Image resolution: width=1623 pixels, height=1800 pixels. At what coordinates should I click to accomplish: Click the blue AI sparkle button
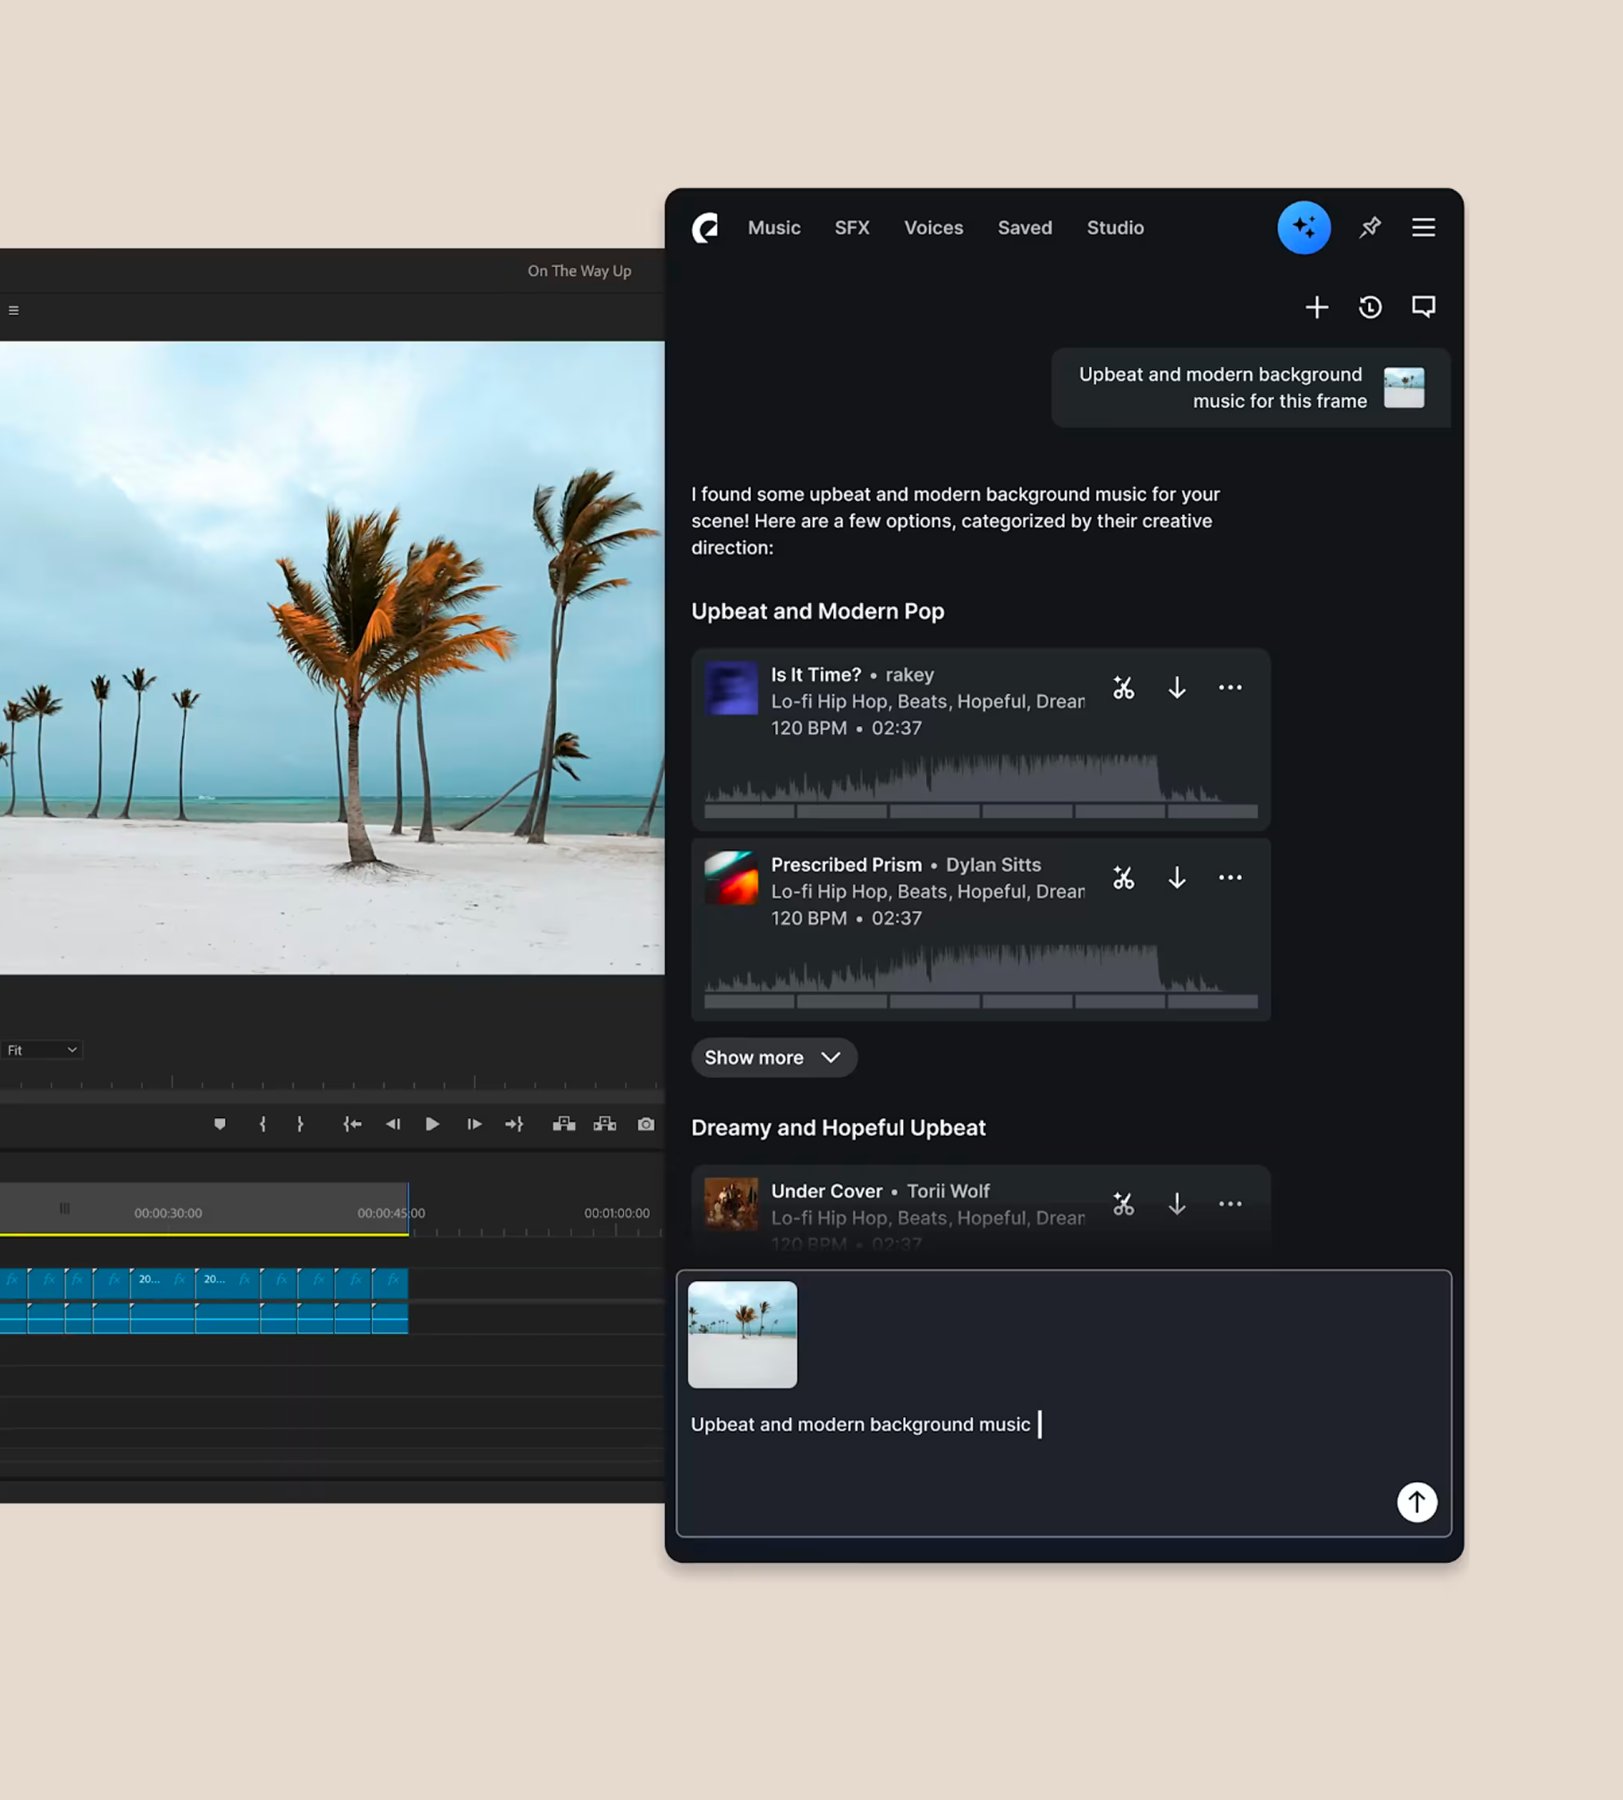click(1304, 228)
